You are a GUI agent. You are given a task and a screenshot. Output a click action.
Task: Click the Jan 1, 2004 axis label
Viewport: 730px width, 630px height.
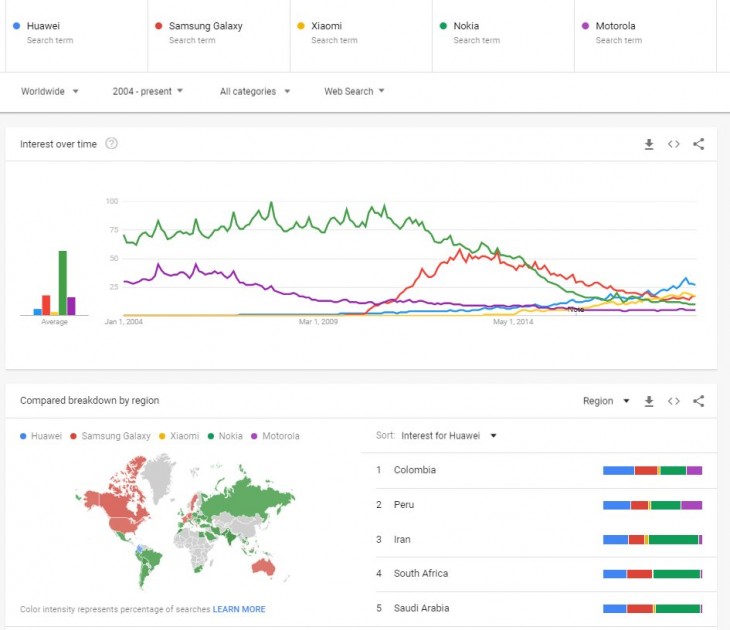(x=124, y=322)
